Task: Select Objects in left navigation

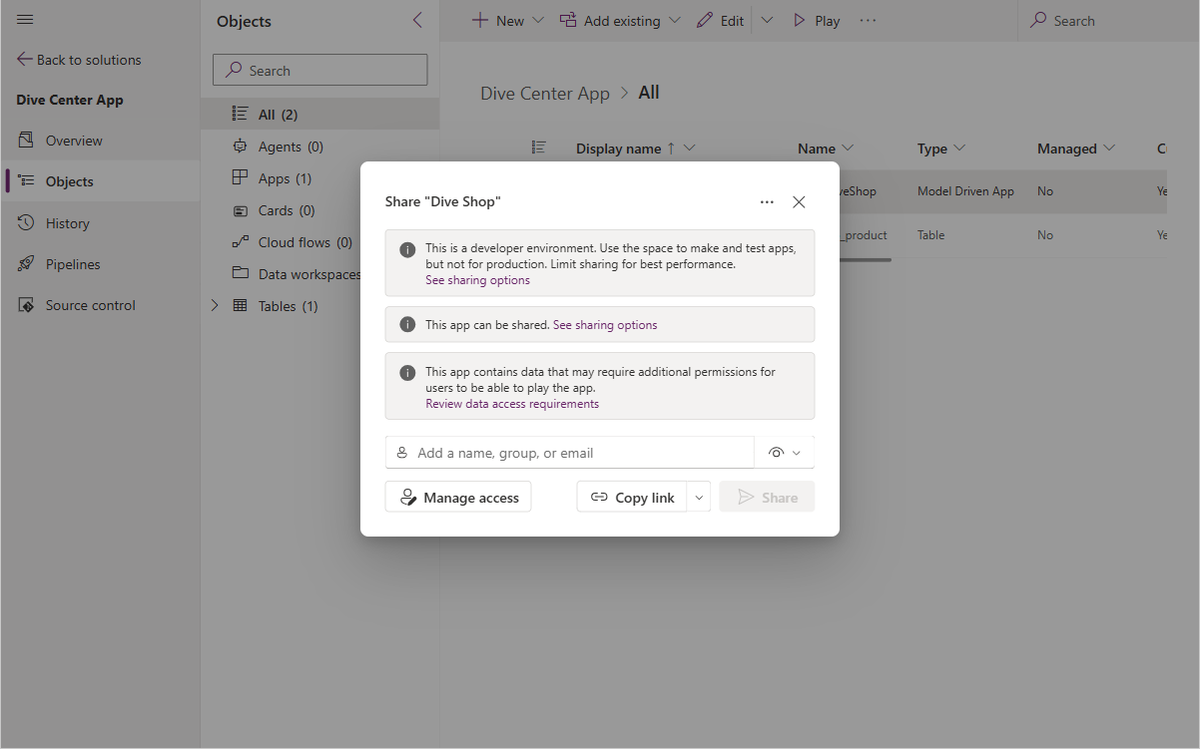Action: pos(100,181)
